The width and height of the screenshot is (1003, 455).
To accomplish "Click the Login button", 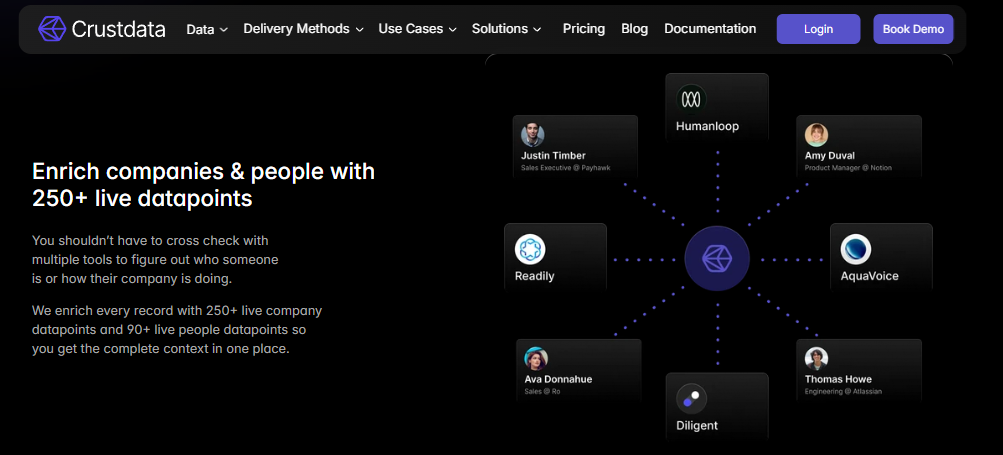I will 818,29.
